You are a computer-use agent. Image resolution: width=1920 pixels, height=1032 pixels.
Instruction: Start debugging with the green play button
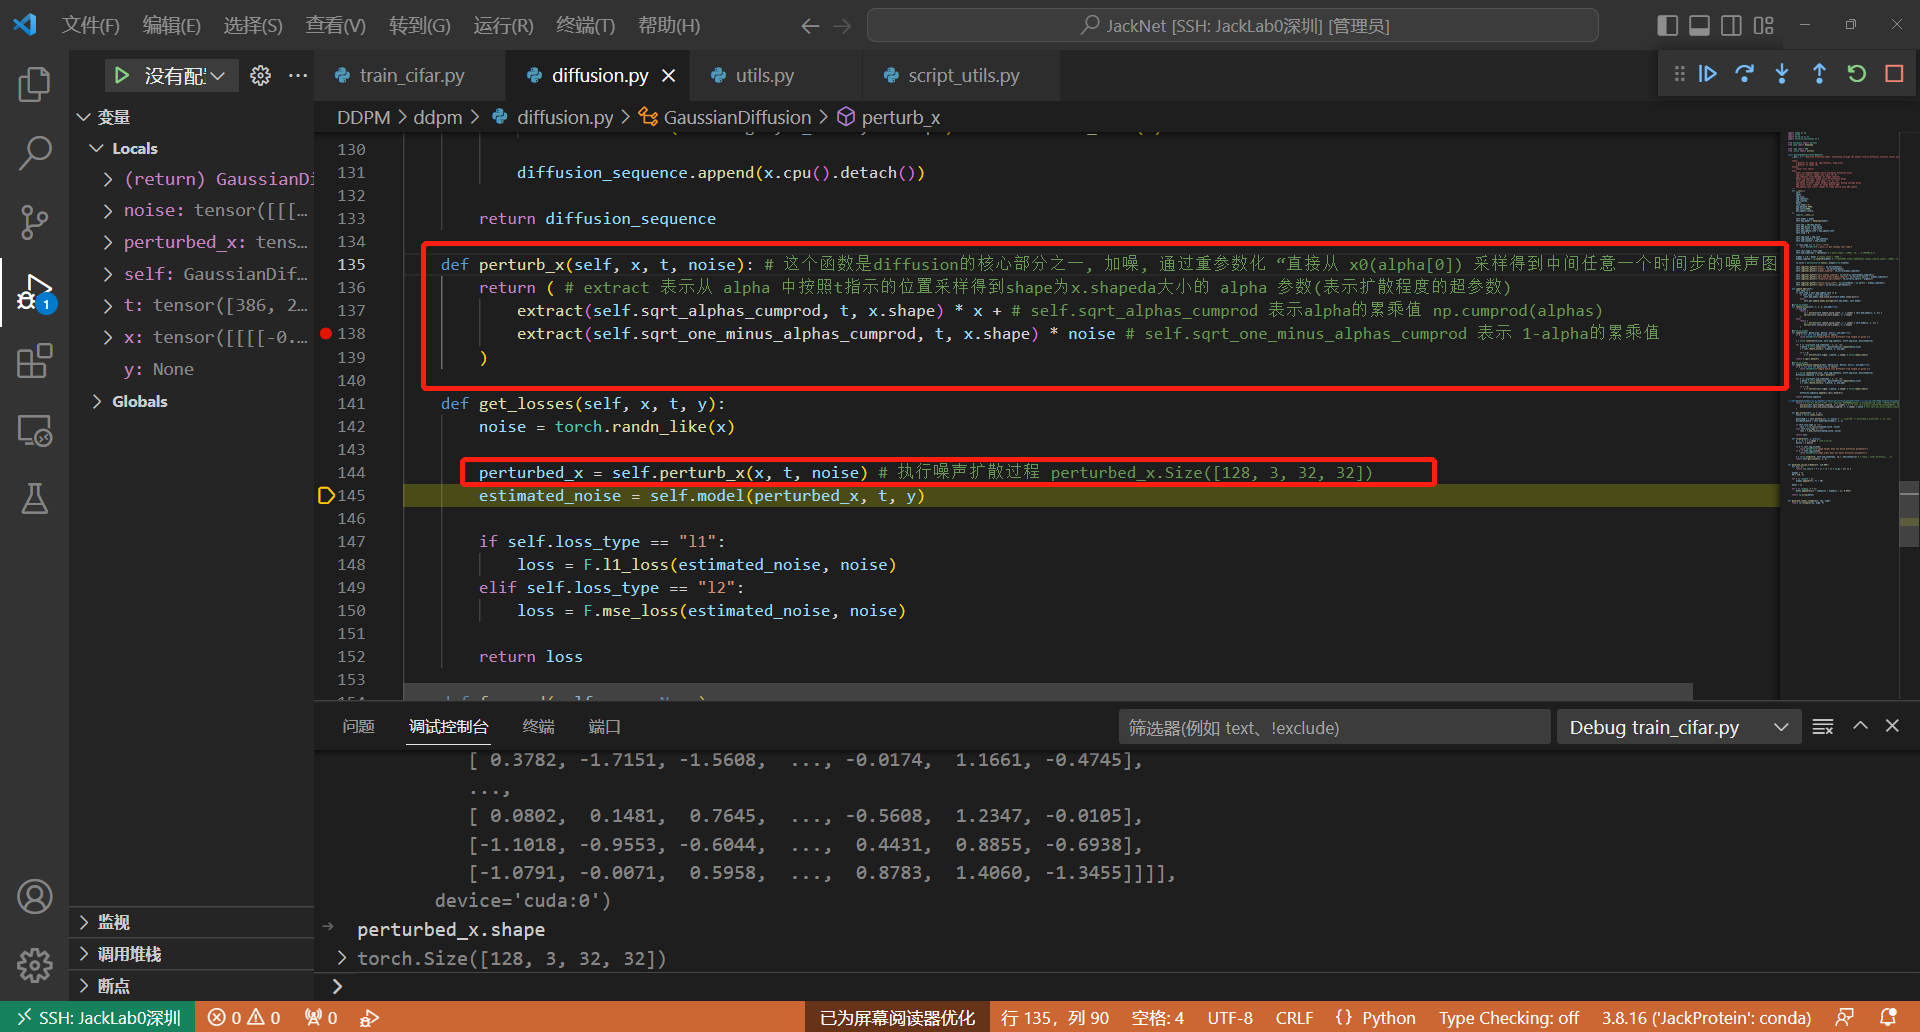(121, 76)
